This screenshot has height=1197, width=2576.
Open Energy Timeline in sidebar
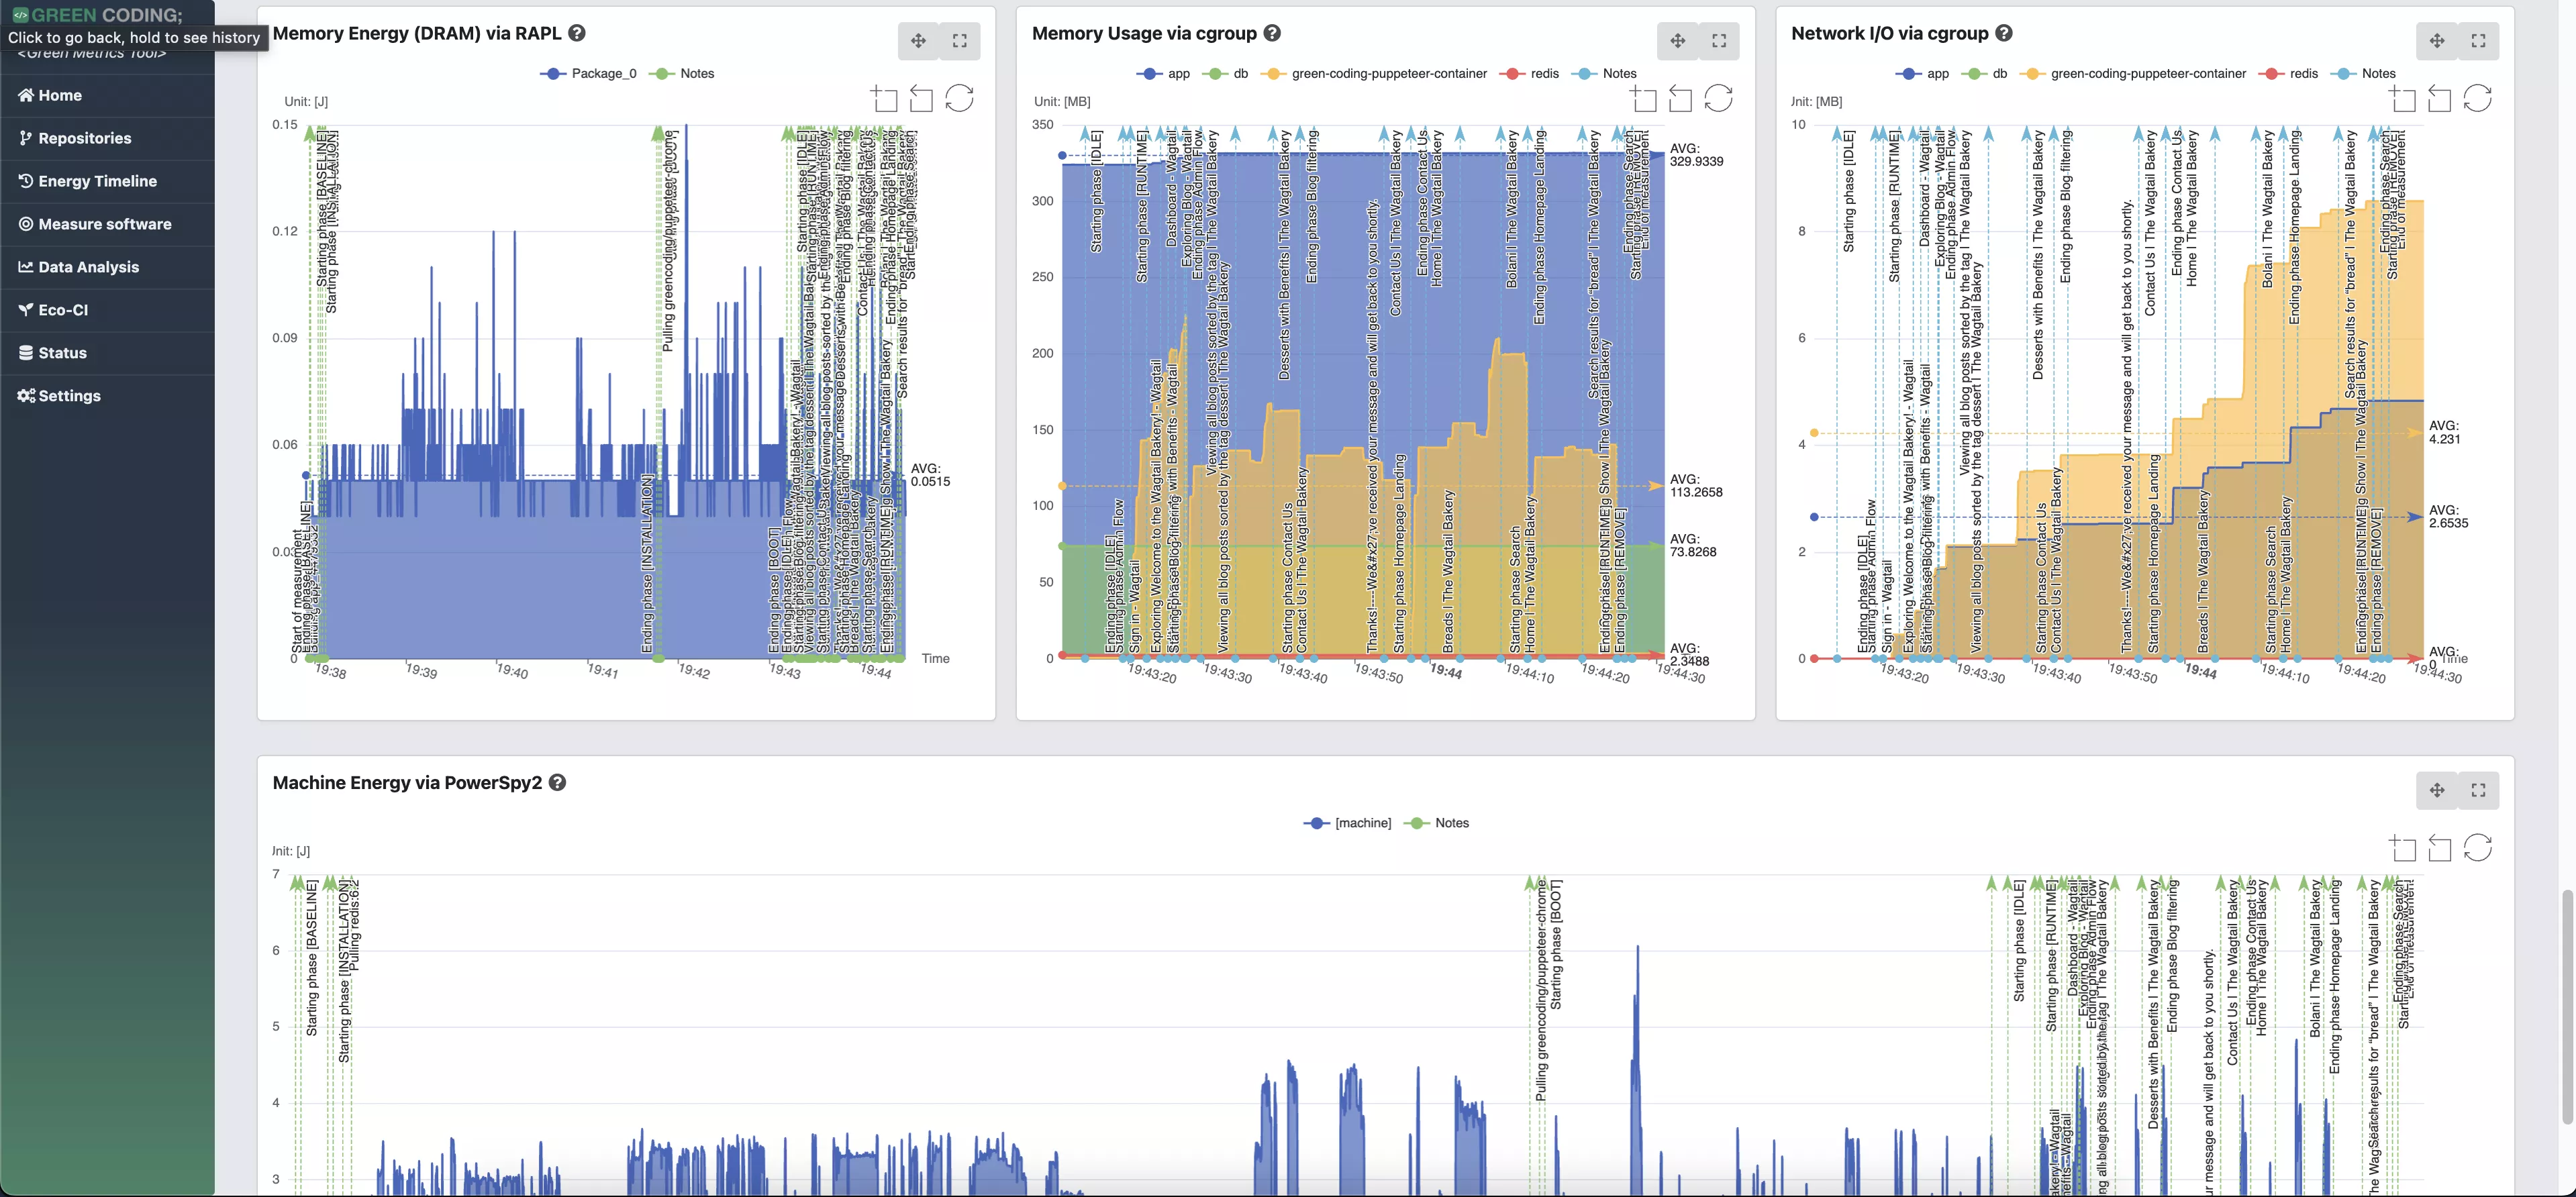click(x=97, y=181)
